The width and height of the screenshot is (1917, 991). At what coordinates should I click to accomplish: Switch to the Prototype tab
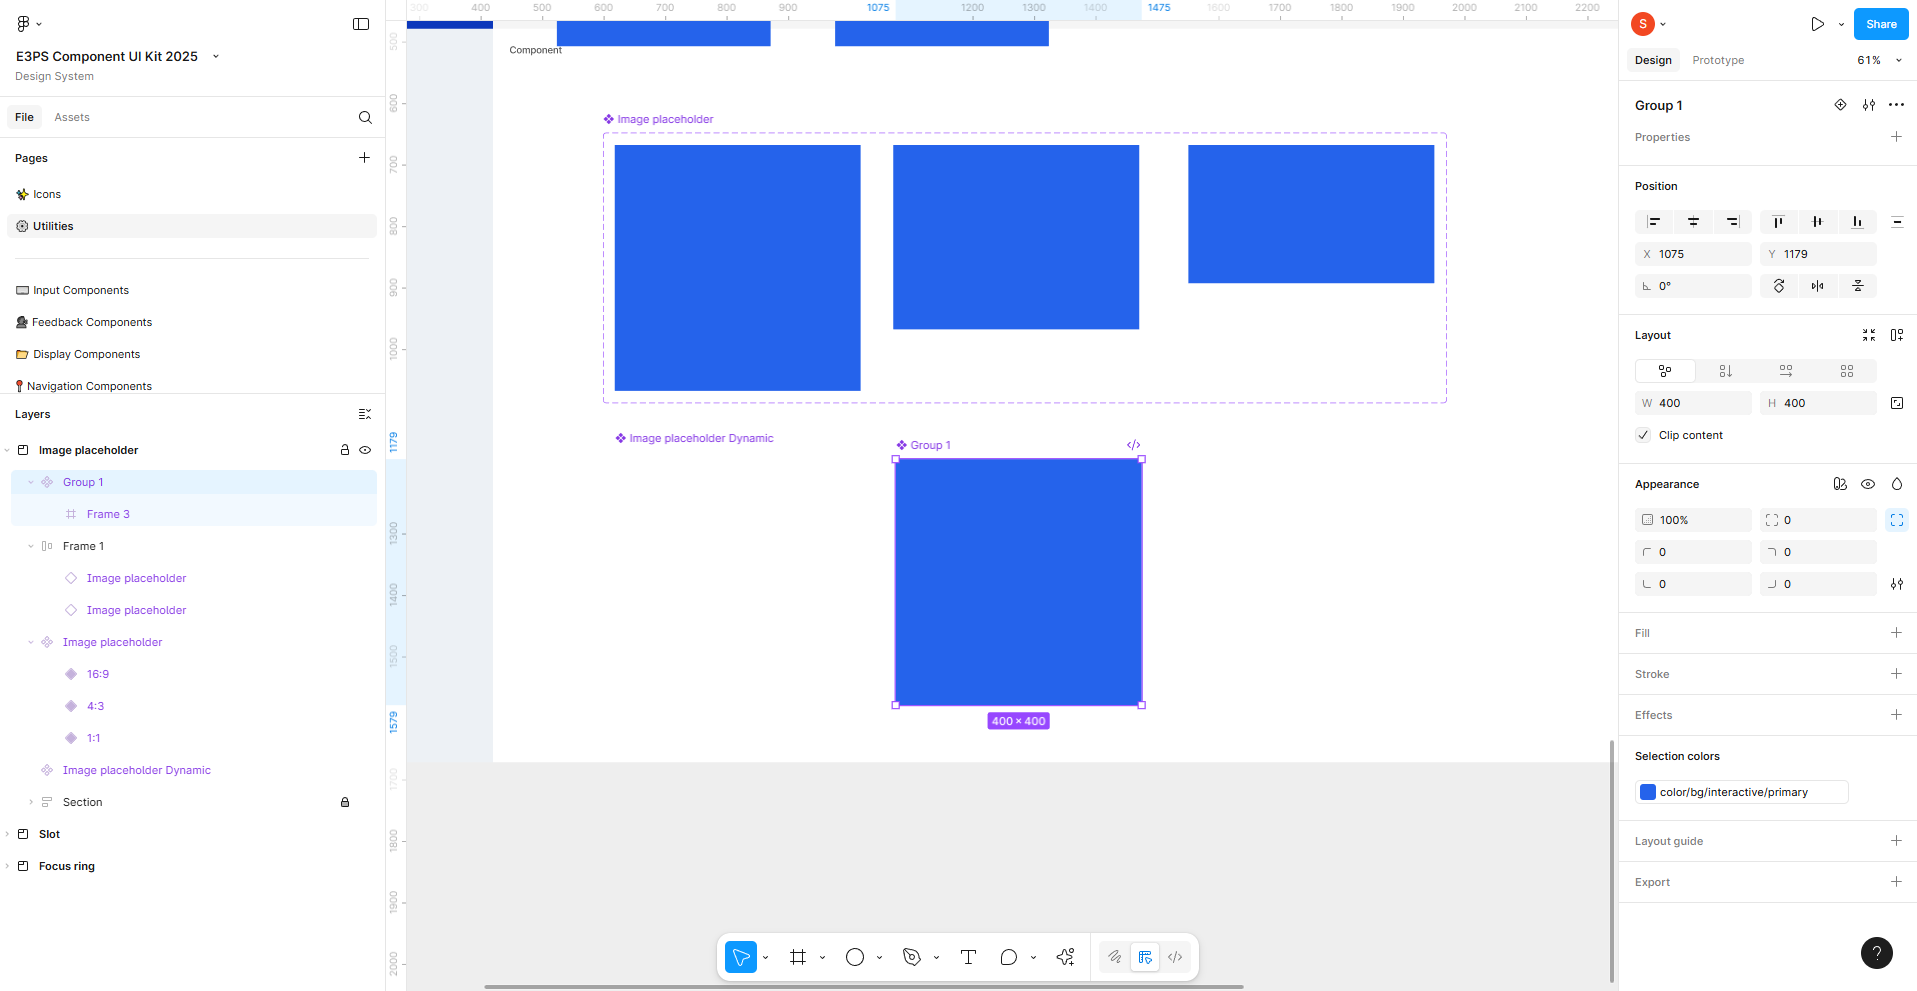pos(1718,60)
